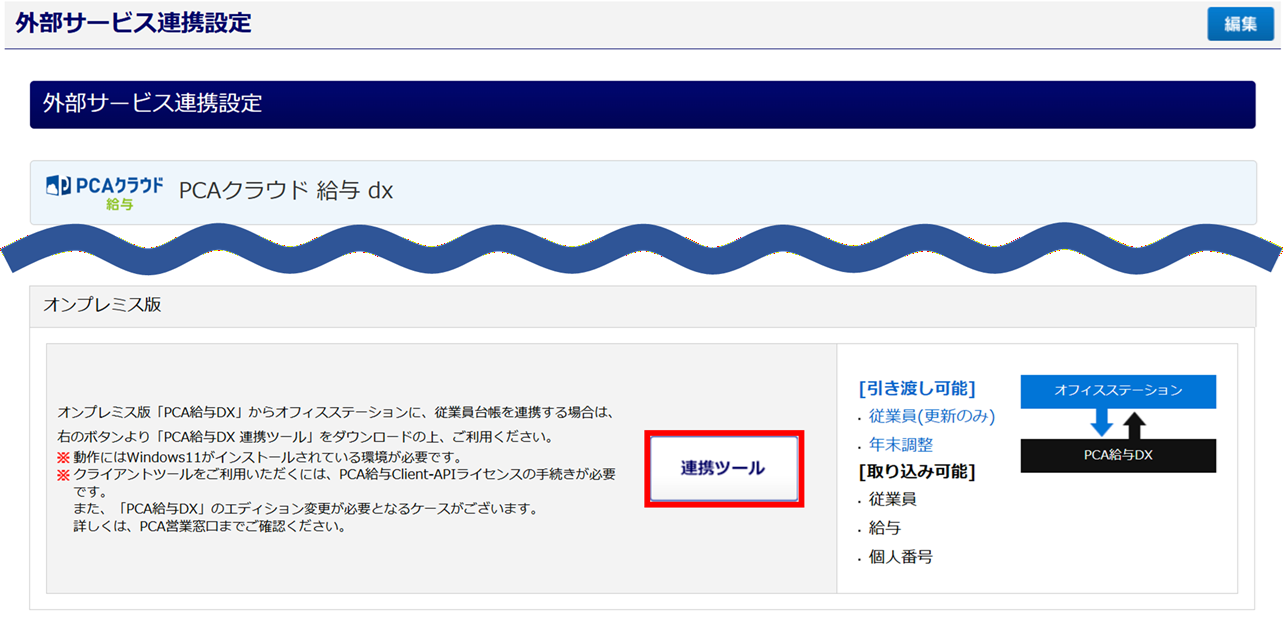The height and width of the screenshot is (617, 1283).
Task: Click the 編集 button
Action: [x=1240, y=24]
